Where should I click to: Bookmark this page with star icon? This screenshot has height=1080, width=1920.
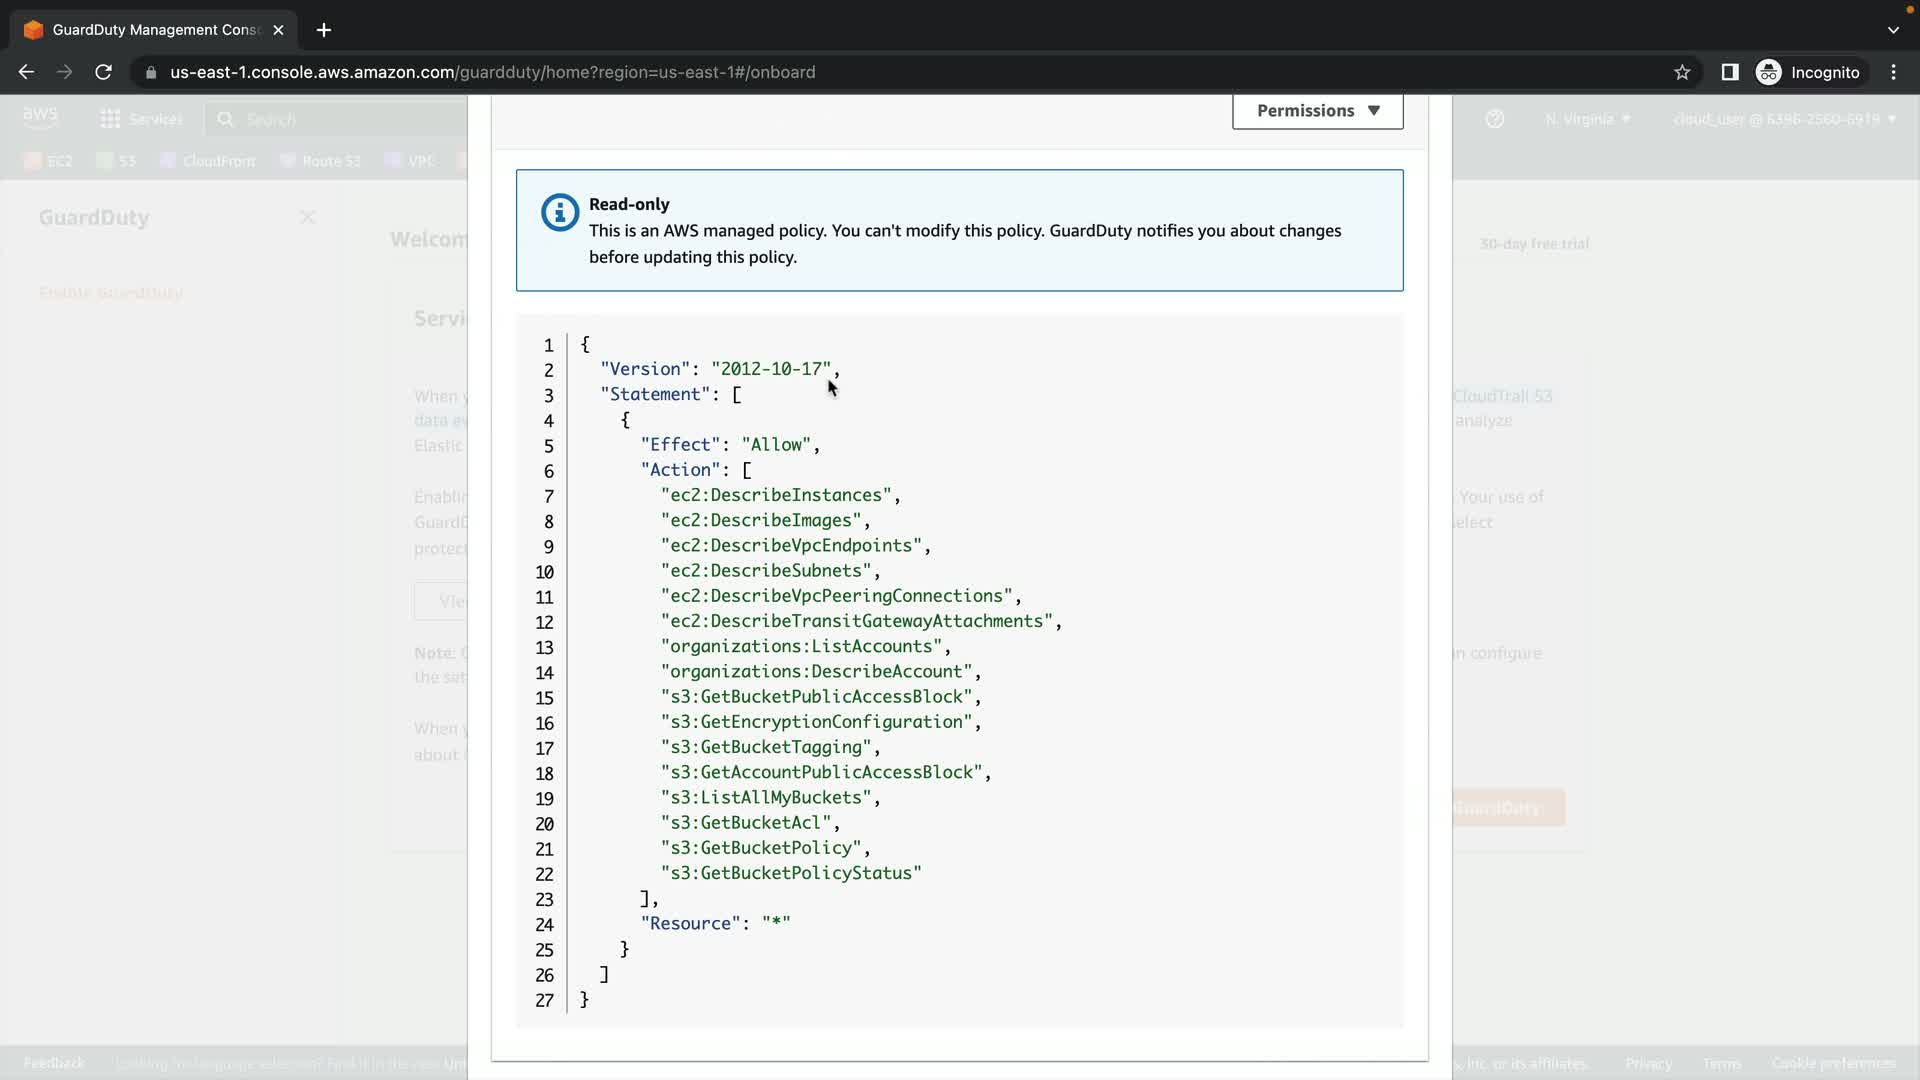[1682, 72]
